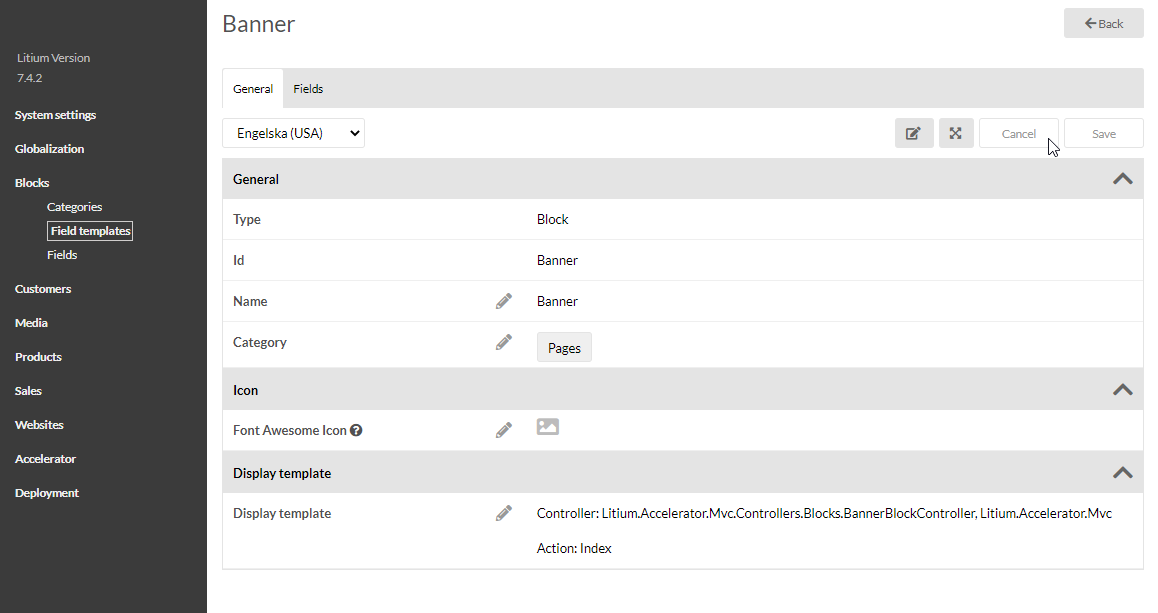Click the Cancel button
1158x613 pixels.
[1018, 134]
